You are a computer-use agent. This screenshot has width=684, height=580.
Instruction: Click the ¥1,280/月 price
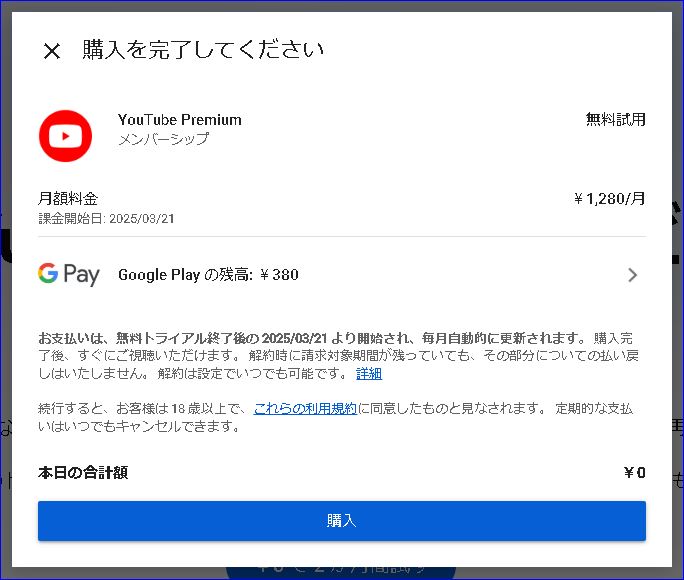pyautogui.click(x=610, y=199)
